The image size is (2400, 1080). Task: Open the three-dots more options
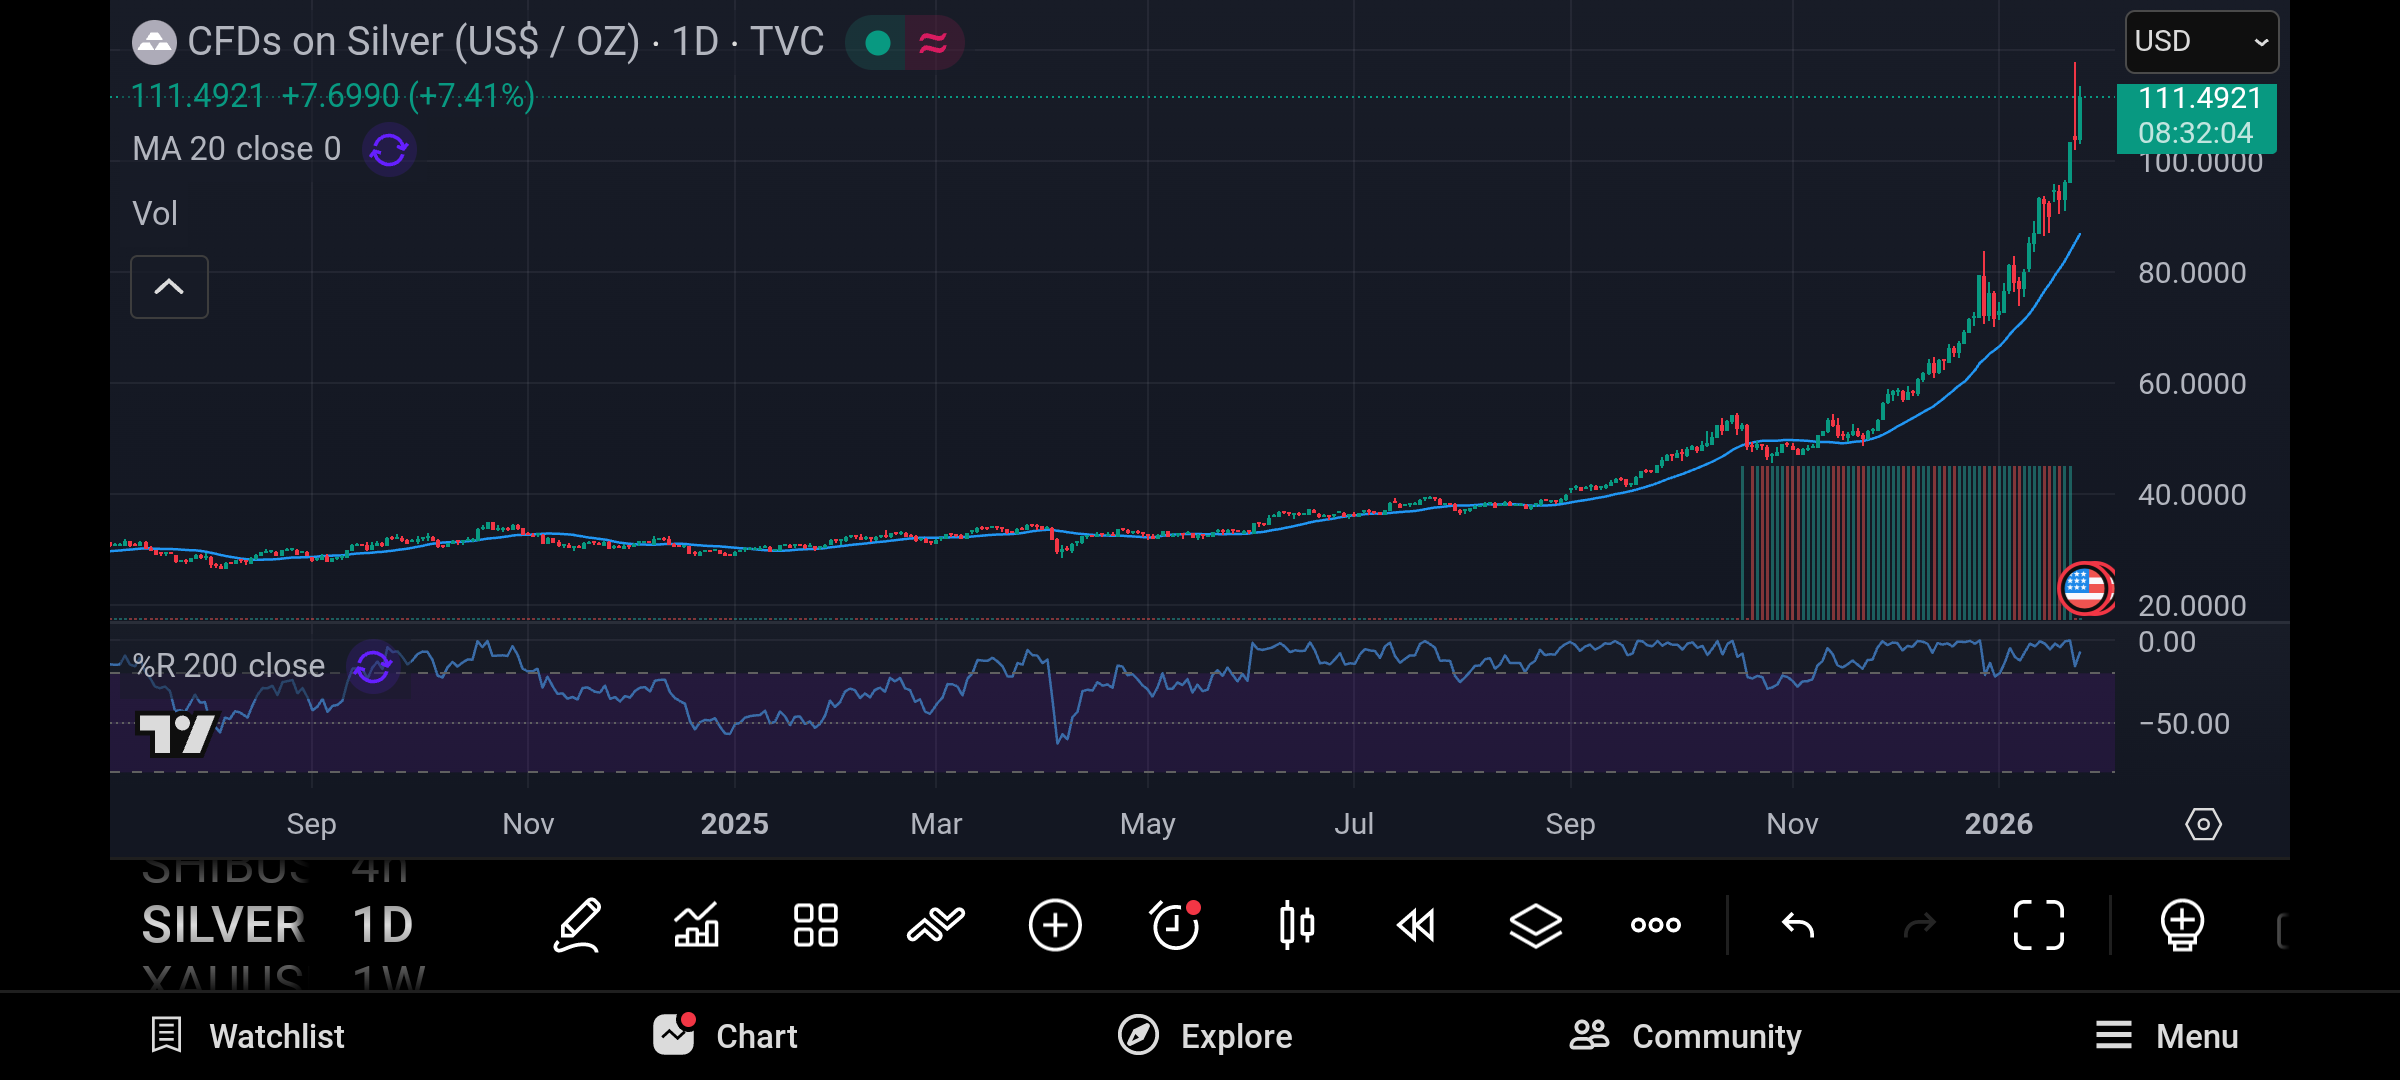tap(1655, 925)
